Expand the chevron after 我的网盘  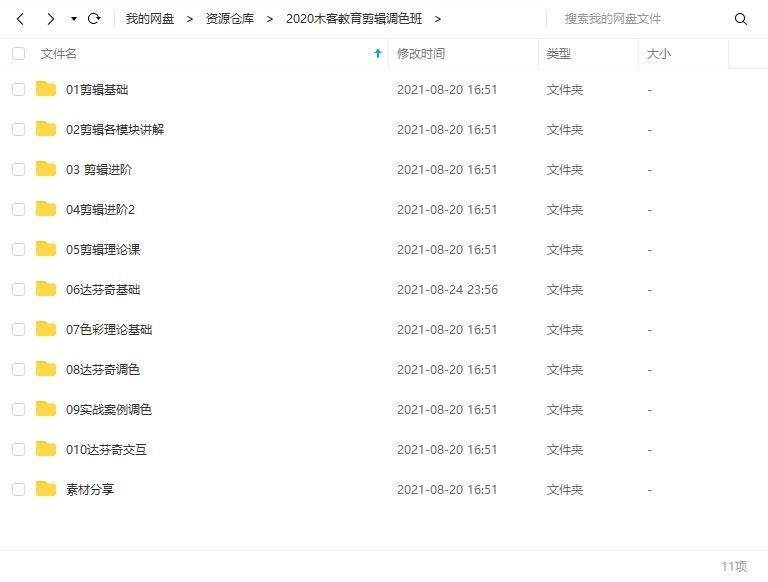pyautogui.click(x=190, y=19)
